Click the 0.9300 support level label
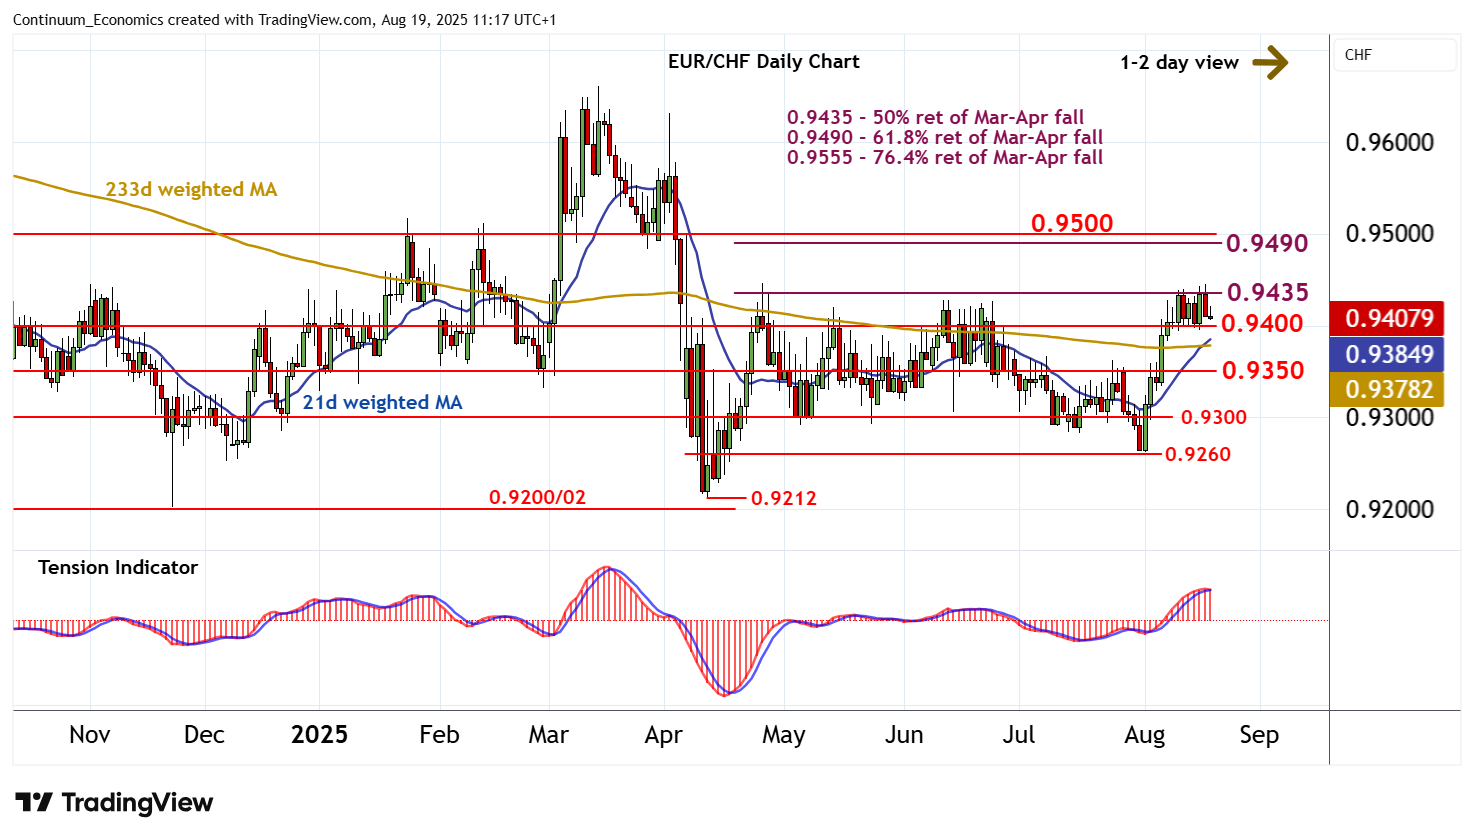 1214,417
